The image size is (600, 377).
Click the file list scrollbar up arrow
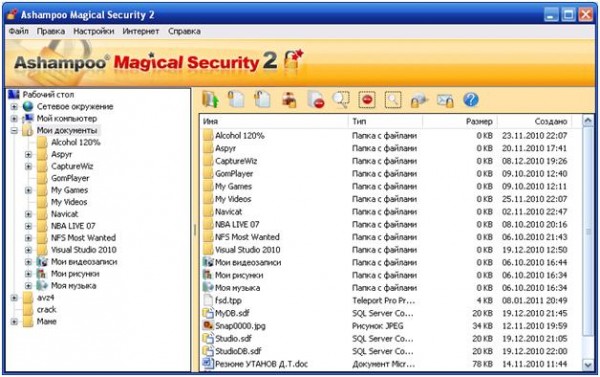[x=588, y=121]
